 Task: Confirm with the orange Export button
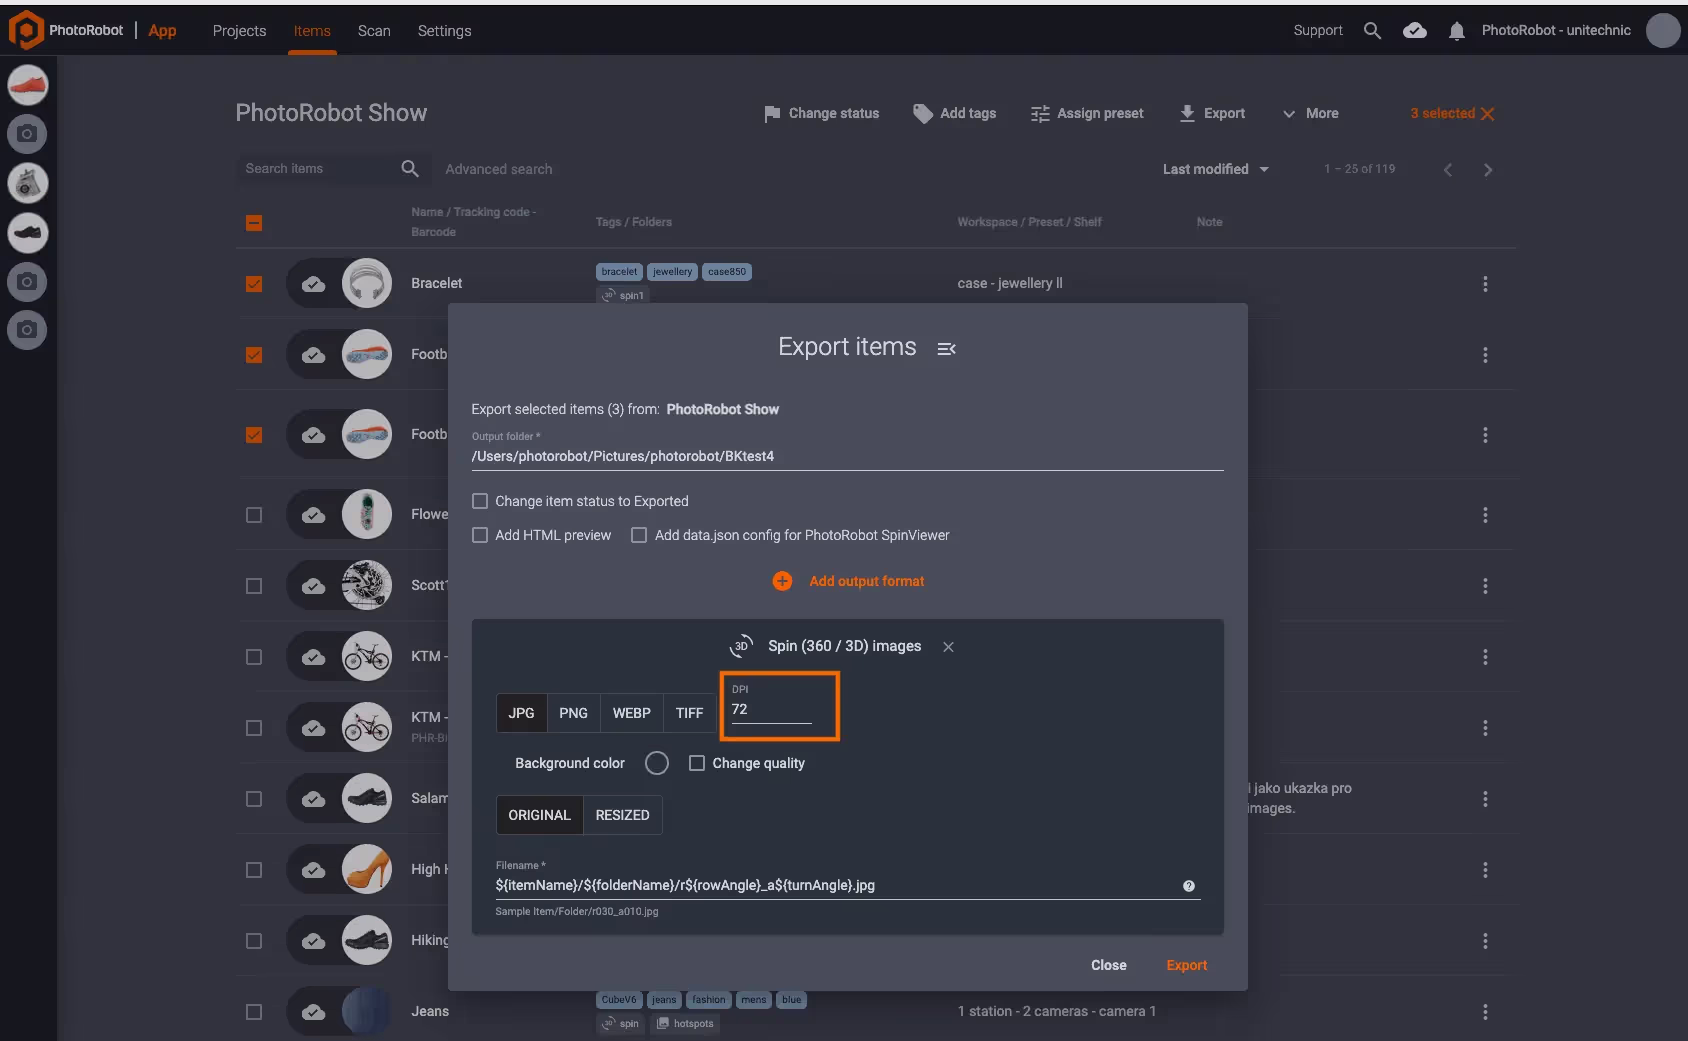(x=1186, y=965)
